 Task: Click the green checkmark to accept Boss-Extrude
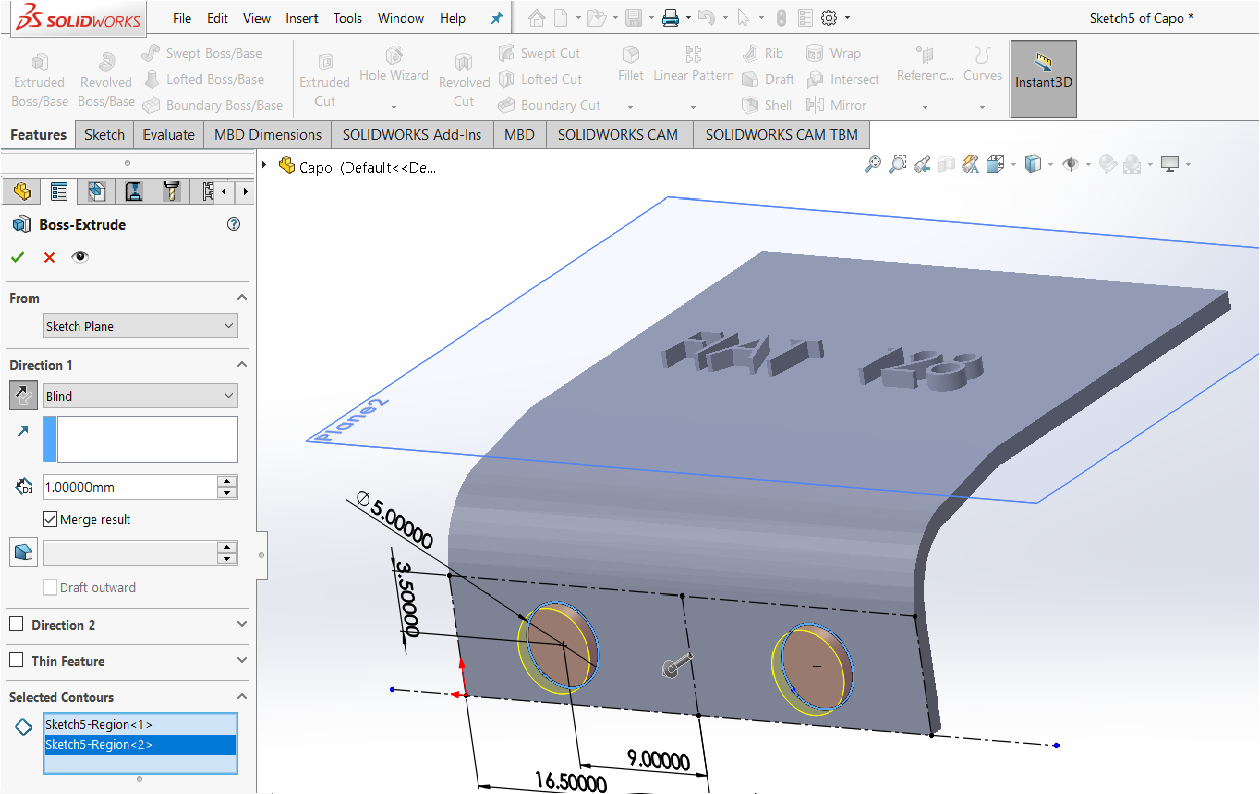(17, 257)
